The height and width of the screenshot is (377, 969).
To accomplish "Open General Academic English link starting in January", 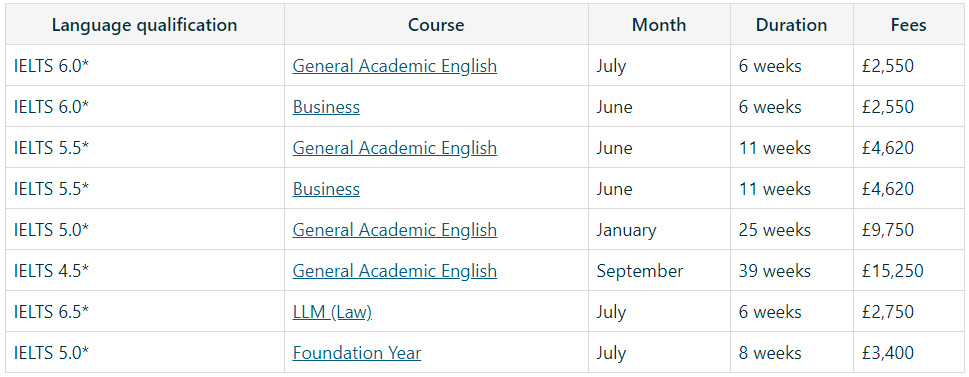I will (x=394, y=230).
